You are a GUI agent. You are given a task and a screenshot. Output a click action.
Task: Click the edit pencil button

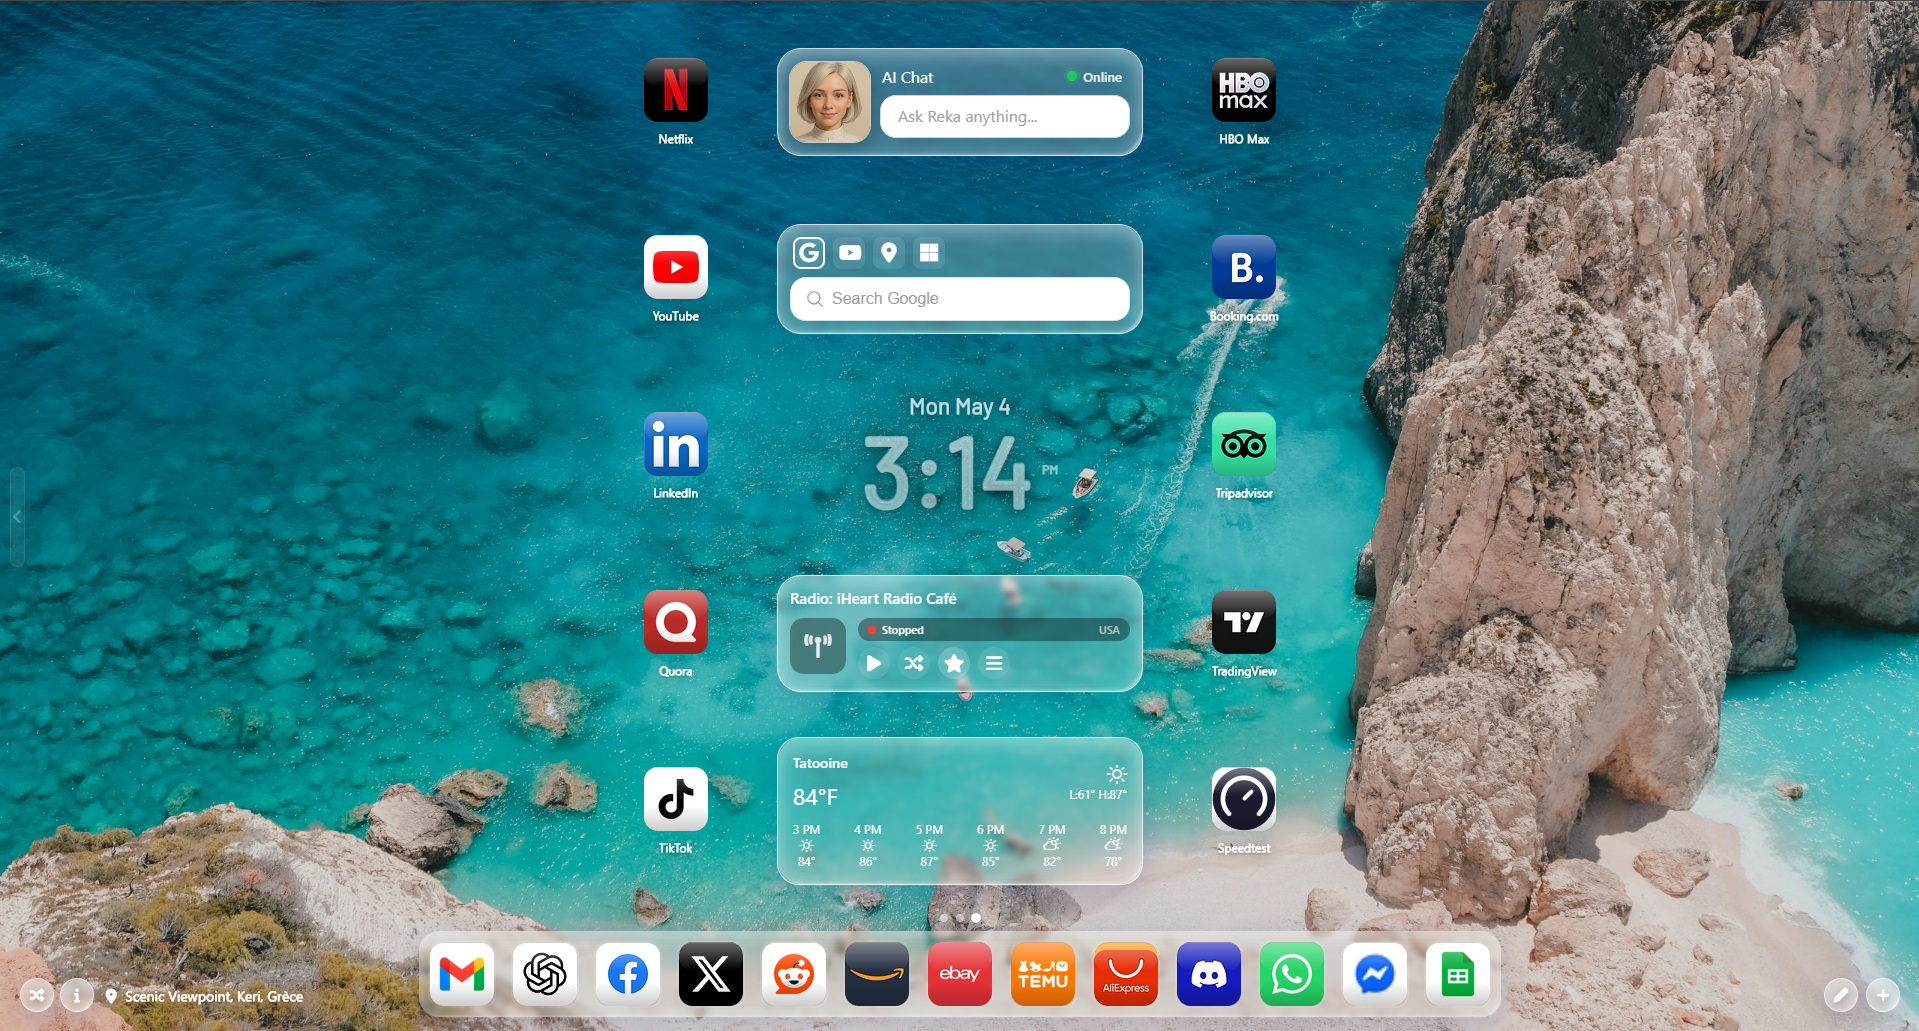click(1840, 995)
